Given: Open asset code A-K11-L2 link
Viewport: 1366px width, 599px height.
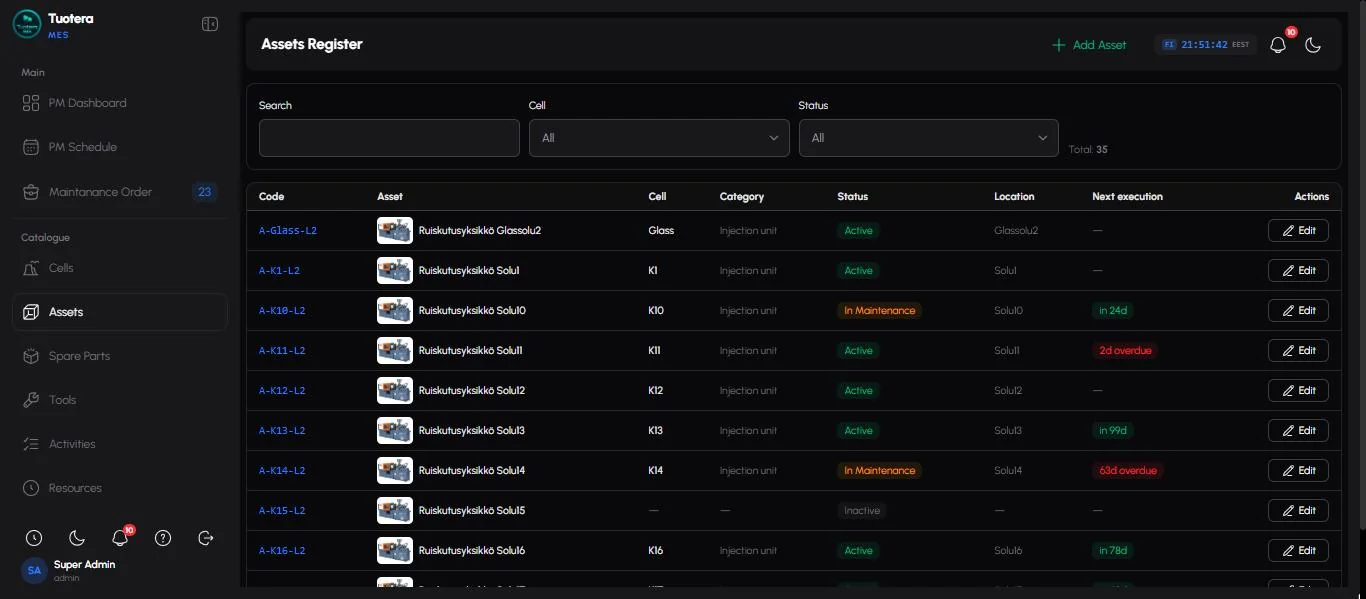Looking at the screenshot, I should point(282,351).
